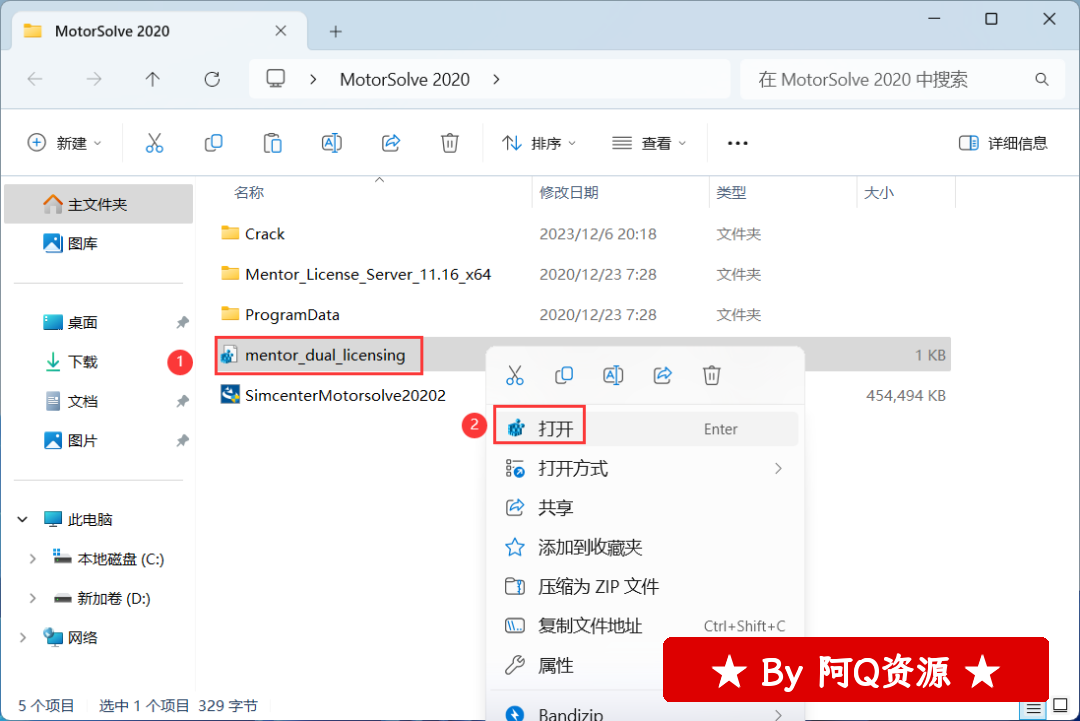Screen dimensions: 1080x721
Task: Open 图片 in the sidebar
Action: [x=98, y=441]
